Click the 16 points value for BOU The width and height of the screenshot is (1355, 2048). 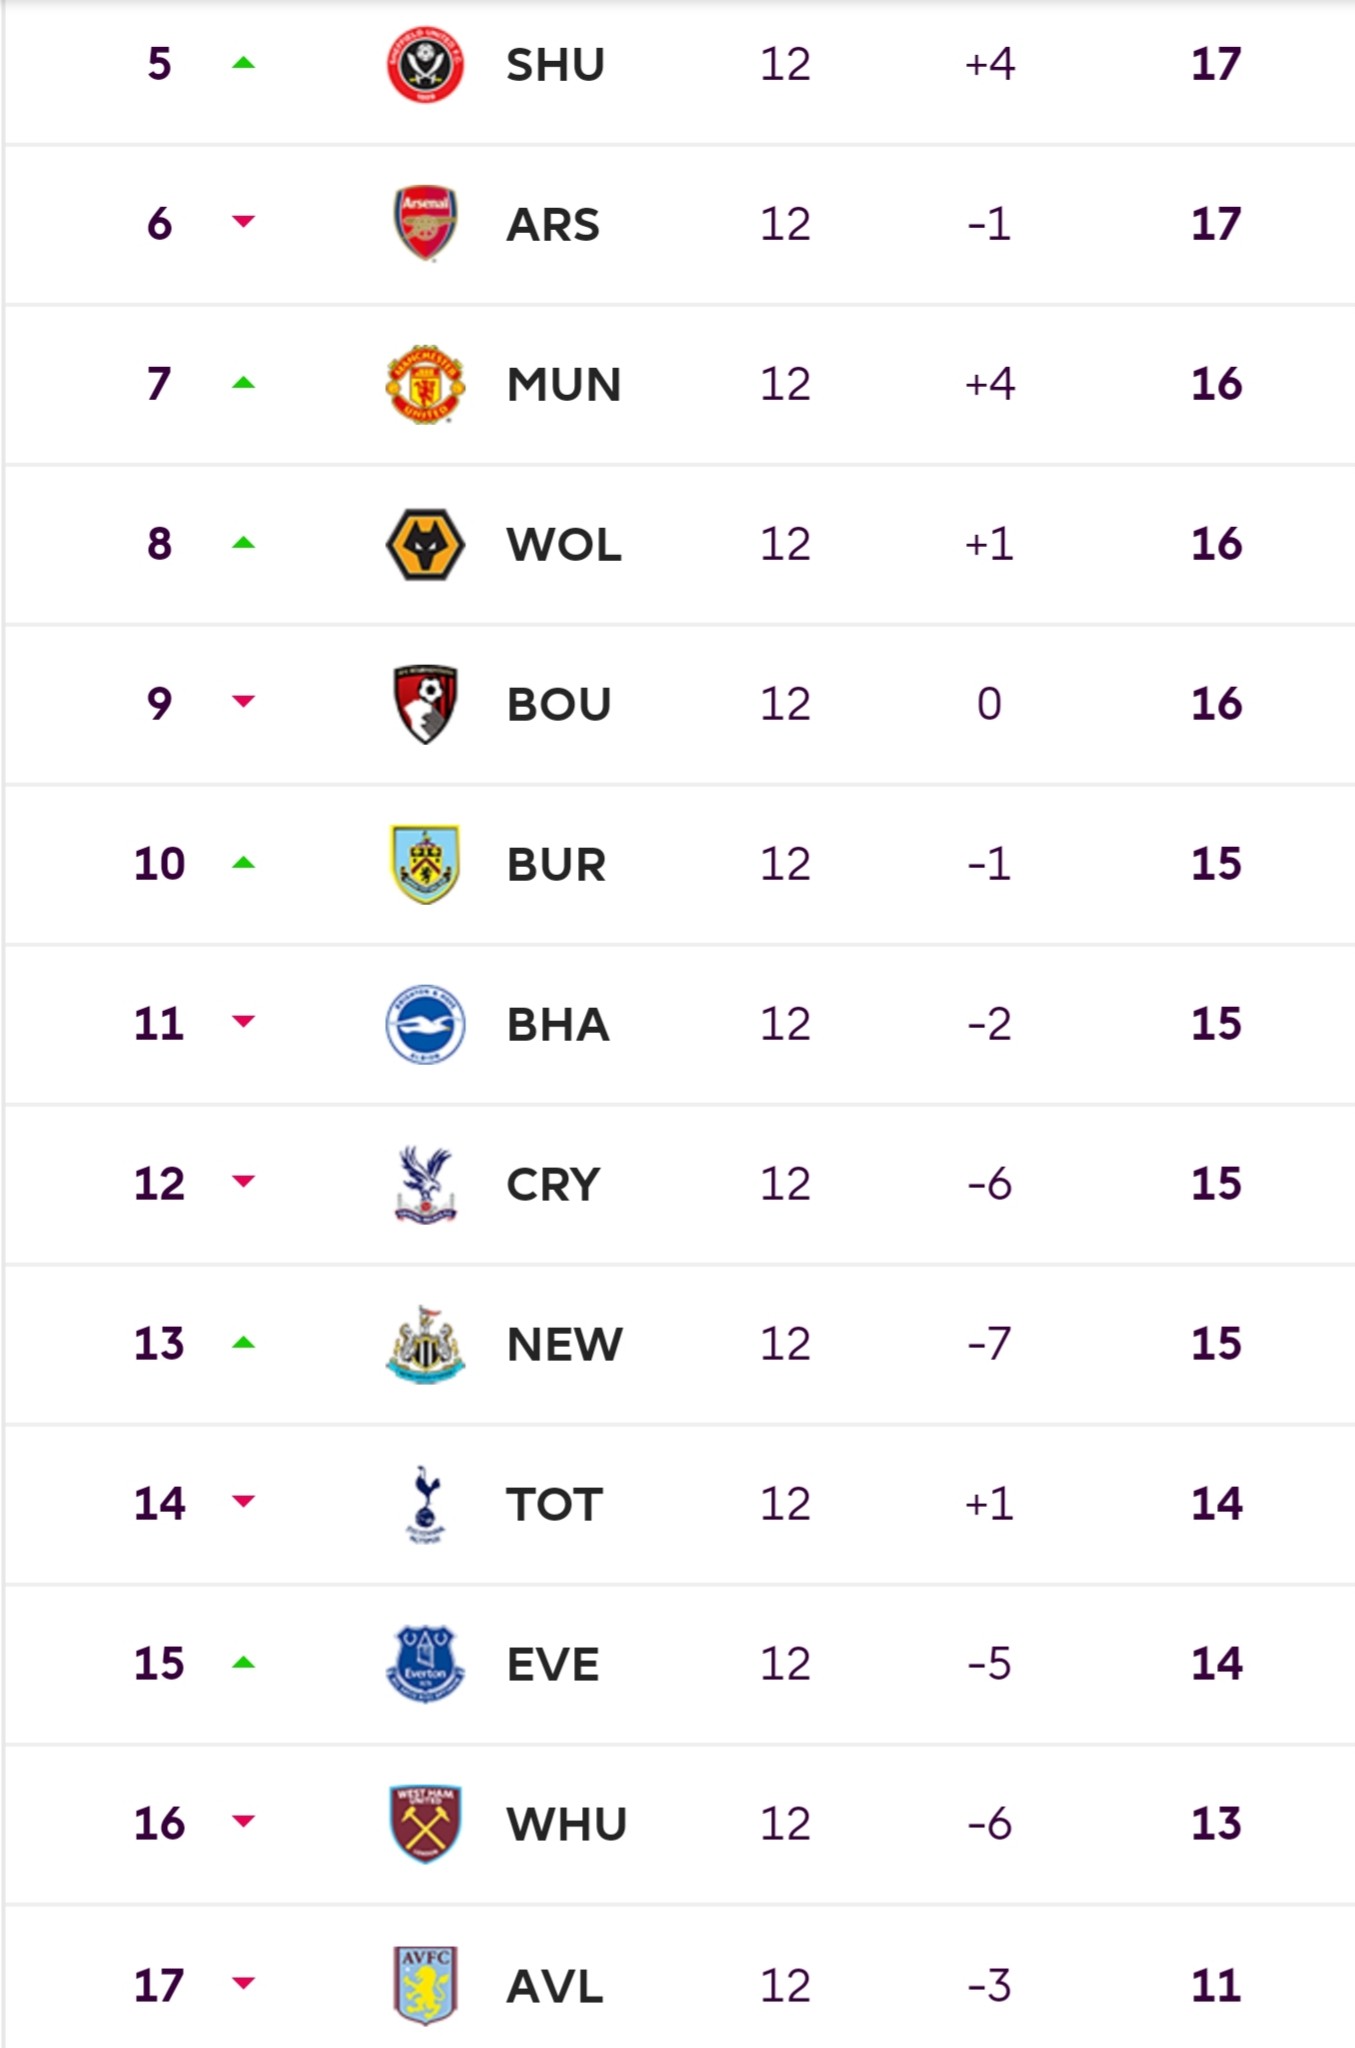coord(1216,704)
